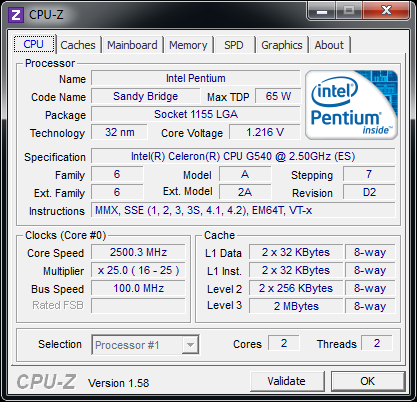
Task: Click the Revision value D2
Action: click(x=369, y=192)
